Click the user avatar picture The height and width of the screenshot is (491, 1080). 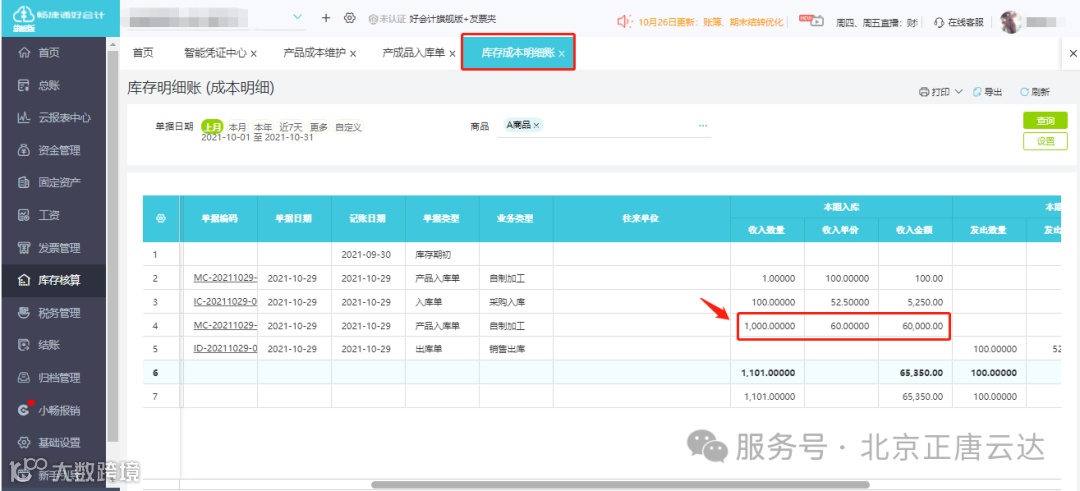pyautogui.click(x=1010, y=22)
